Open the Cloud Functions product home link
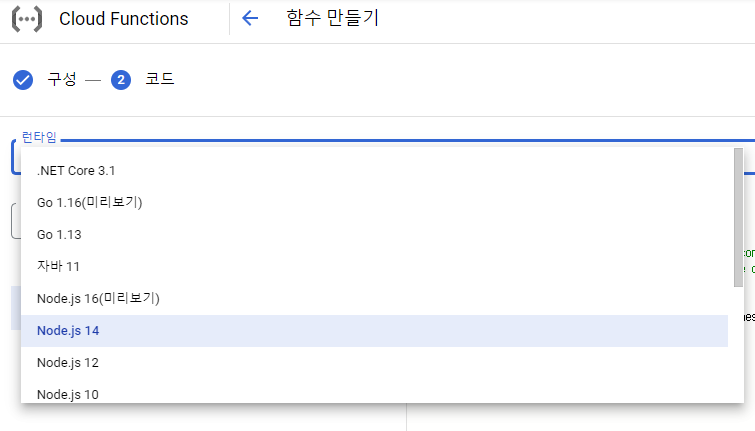This screenshot has width=755, height=431. tap(123, 19)
